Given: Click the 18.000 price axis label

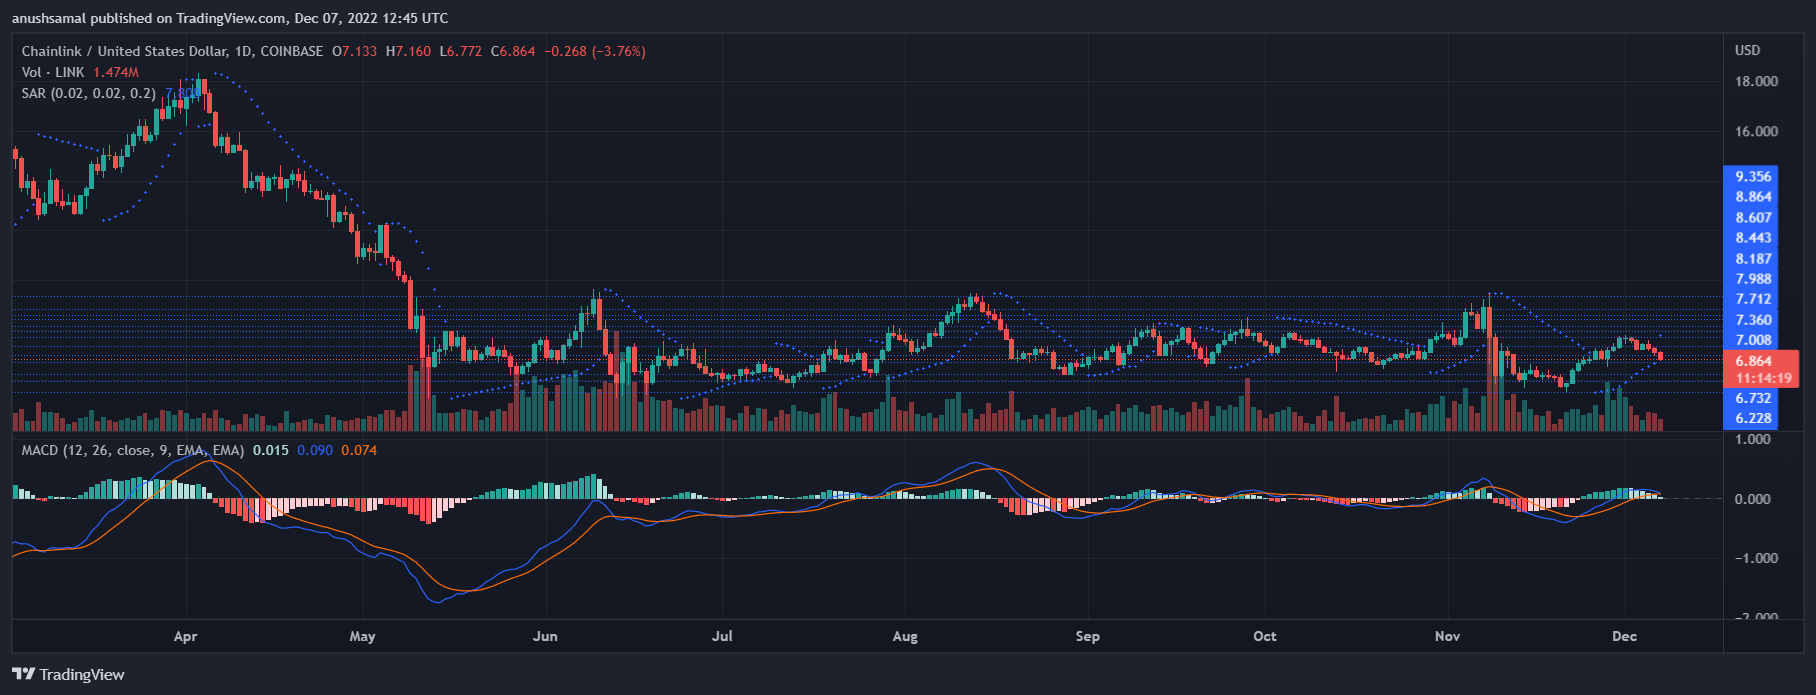Looking at the screenshot, I should click(x=1756, y=81).
